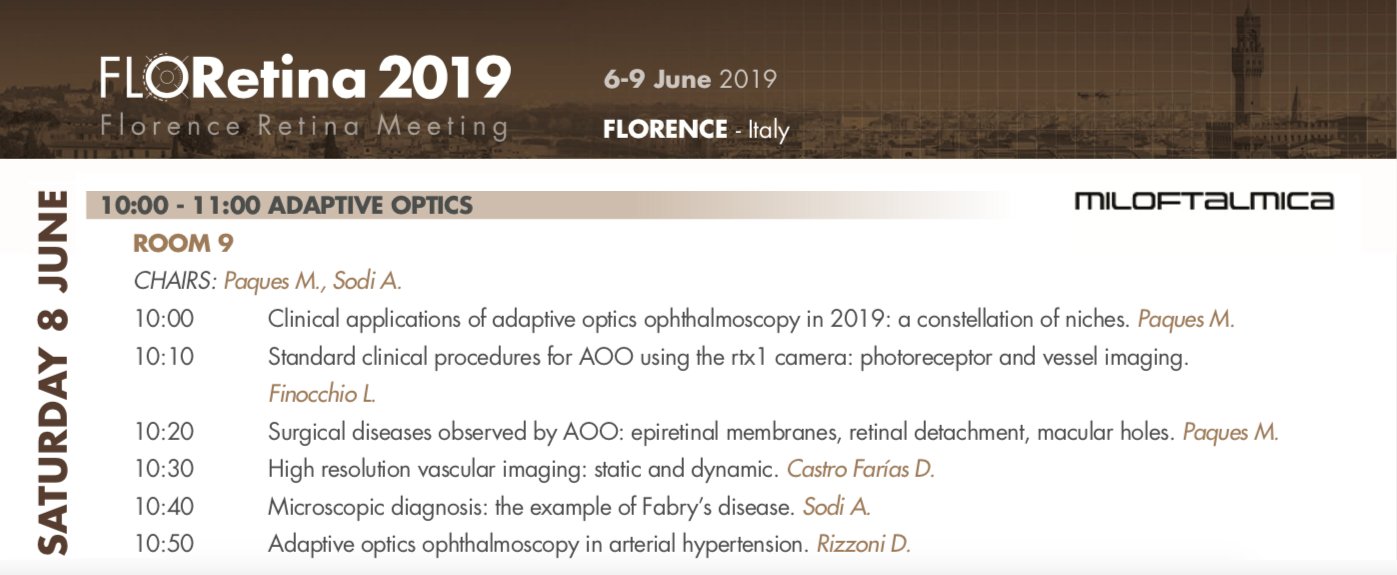
Task: Click the Miloftalmica sponsor logo
Action: pos(1203,201)
